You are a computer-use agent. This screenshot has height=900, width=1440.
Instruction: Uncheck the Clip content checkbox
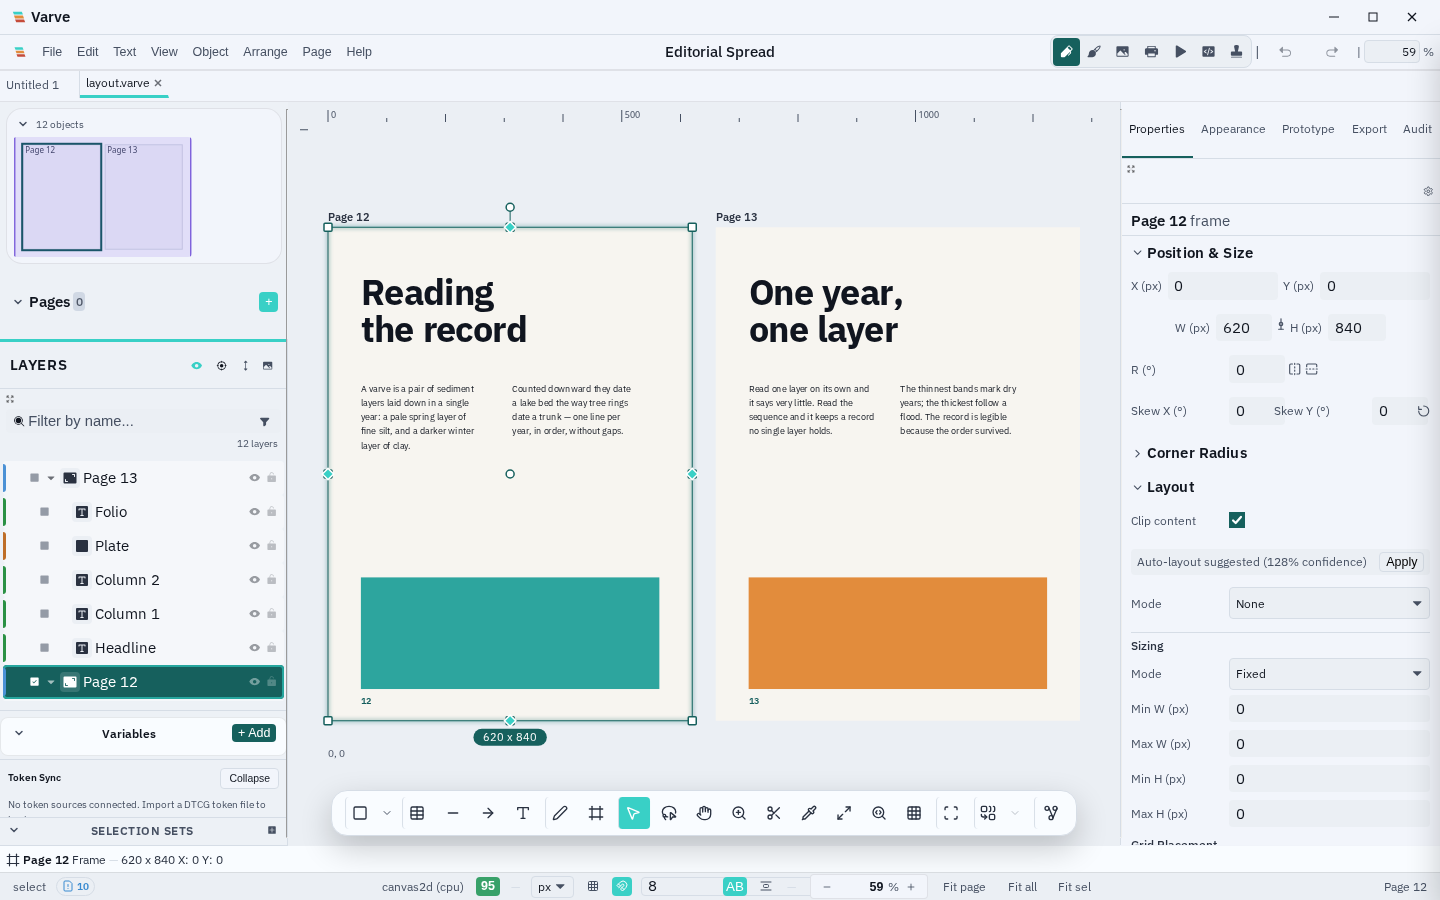(1237, 520)
